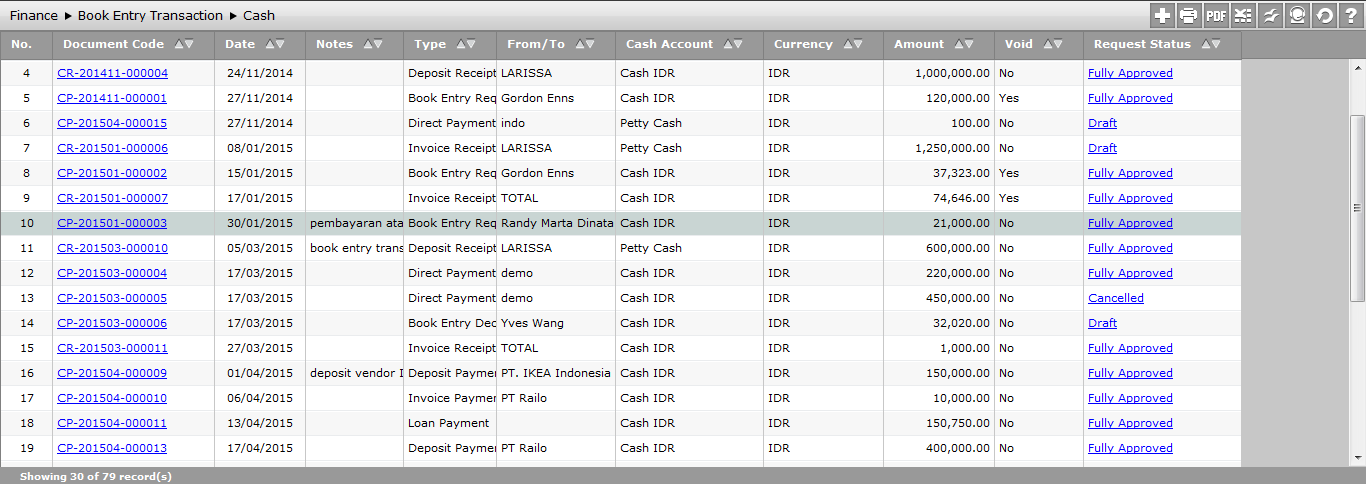Sort From/To column ascending arrow
Screen dimensions: 1366x484
(x=579, y=44)
